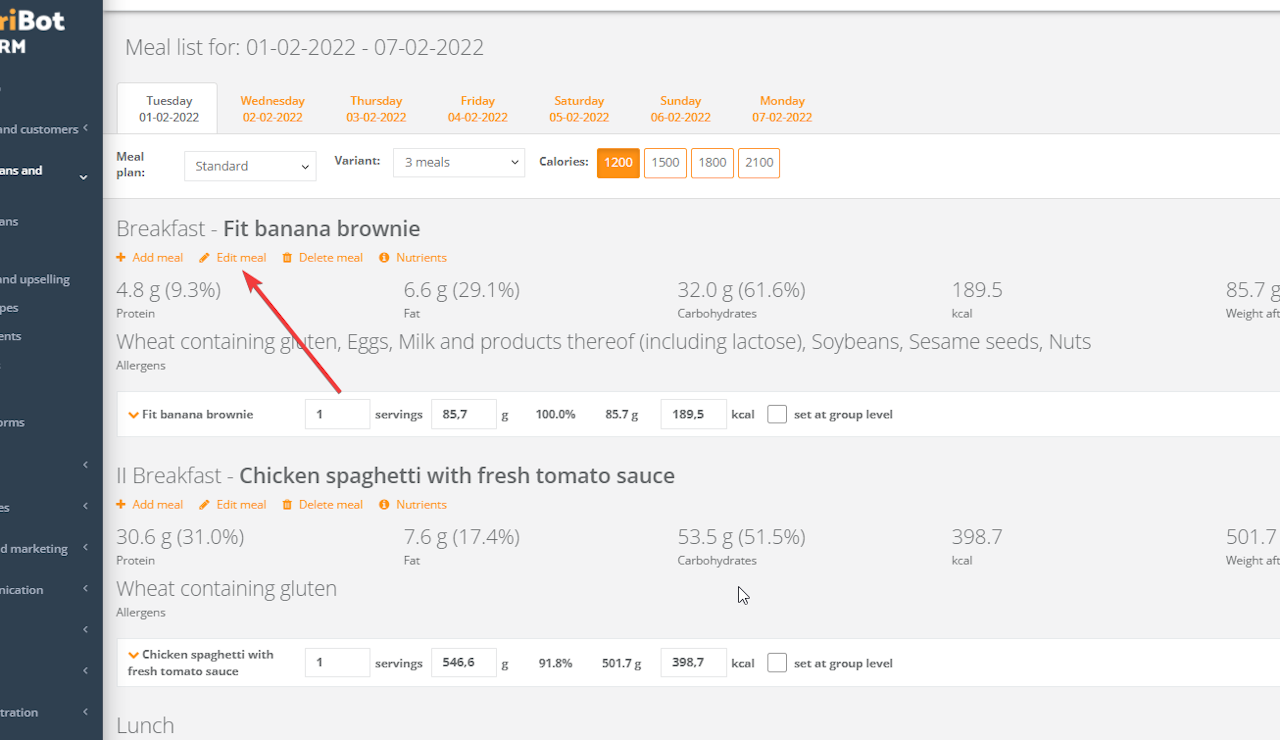Click the pencil icon for Breakfast Edit meal

click(x=204, y=258)
